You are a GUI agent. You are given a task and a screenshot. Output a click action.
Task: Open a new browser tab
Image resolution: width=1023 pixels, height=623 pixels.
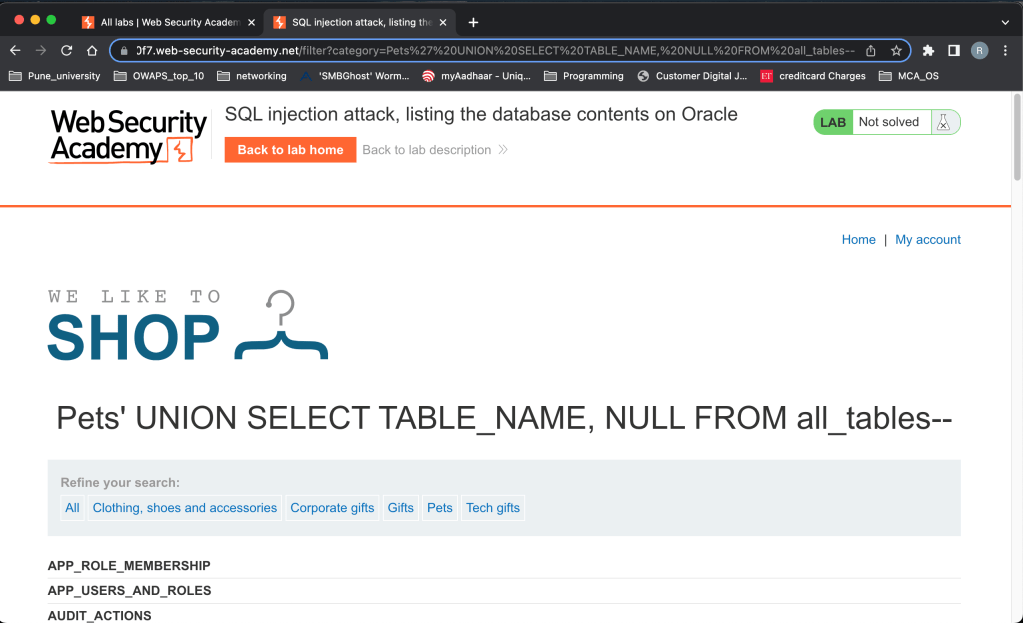tap(473, 22)
